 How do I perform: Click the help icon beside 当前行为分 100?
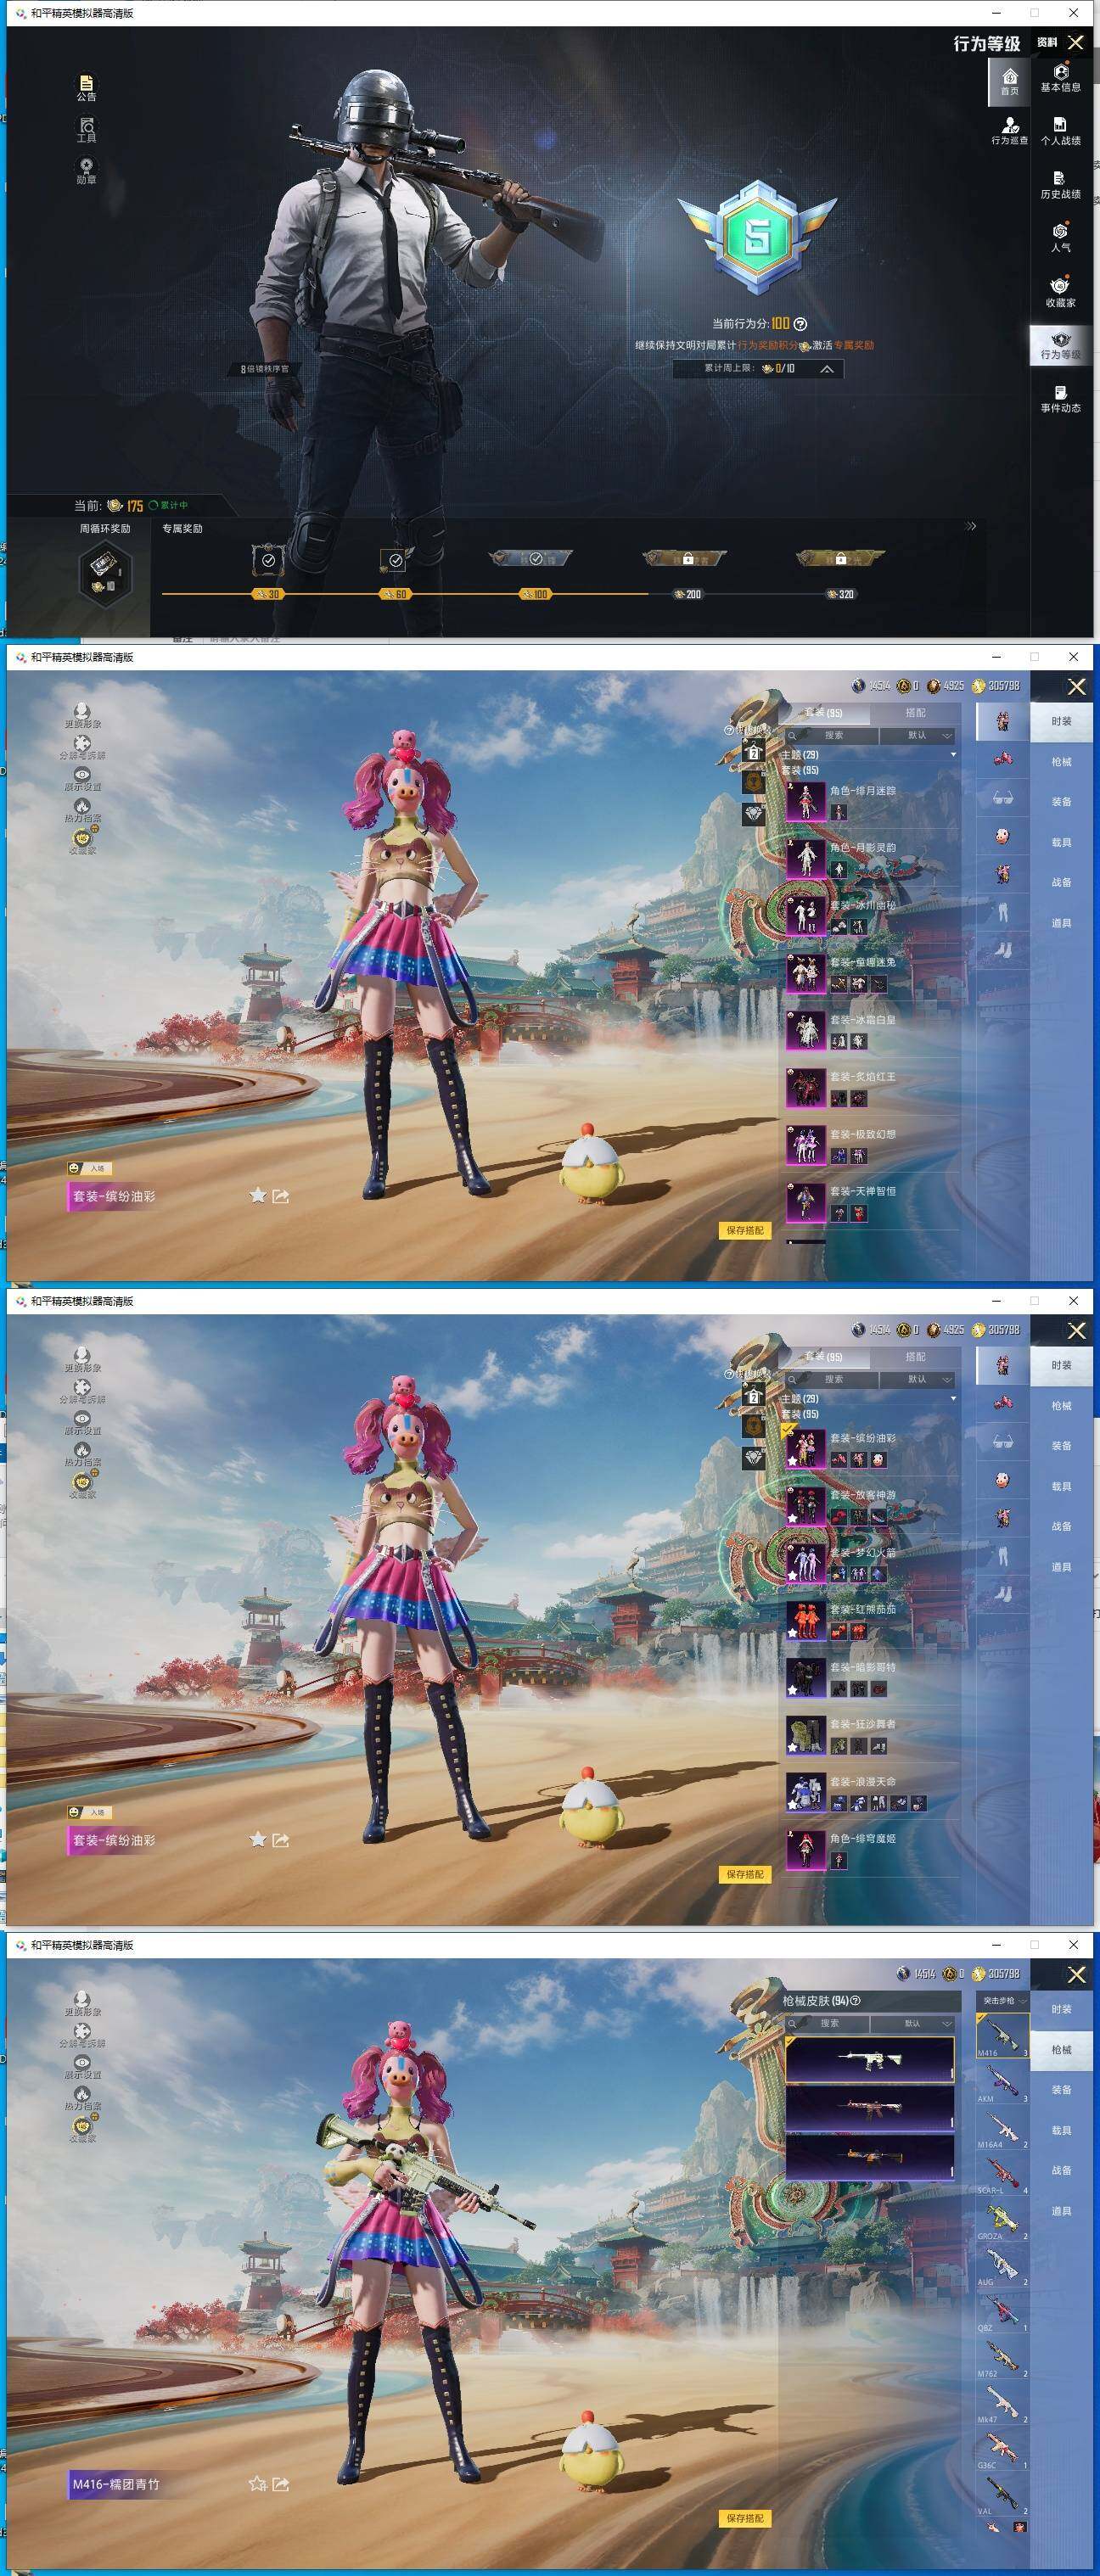tap(800, 324)
